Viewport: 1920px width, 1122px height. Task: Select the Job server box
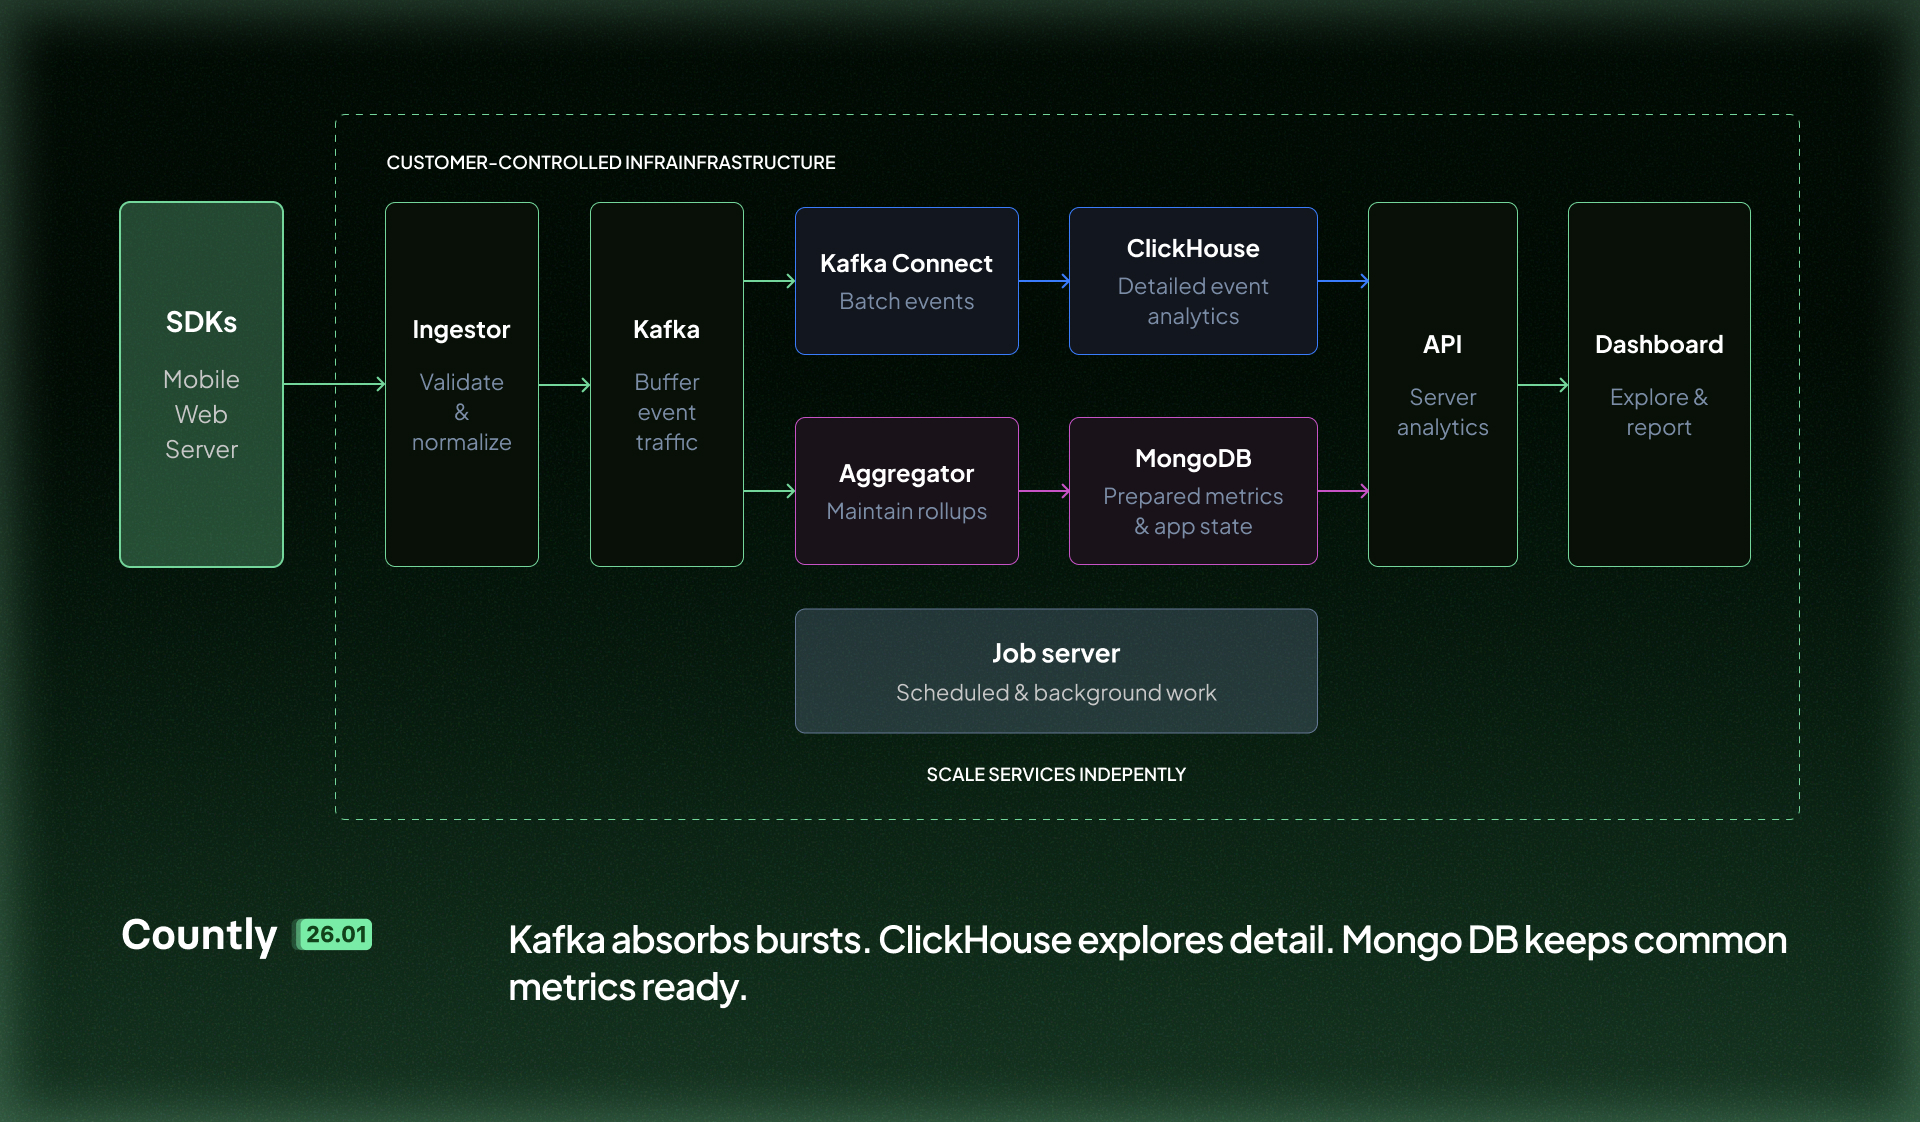(x=1056, y=671)
